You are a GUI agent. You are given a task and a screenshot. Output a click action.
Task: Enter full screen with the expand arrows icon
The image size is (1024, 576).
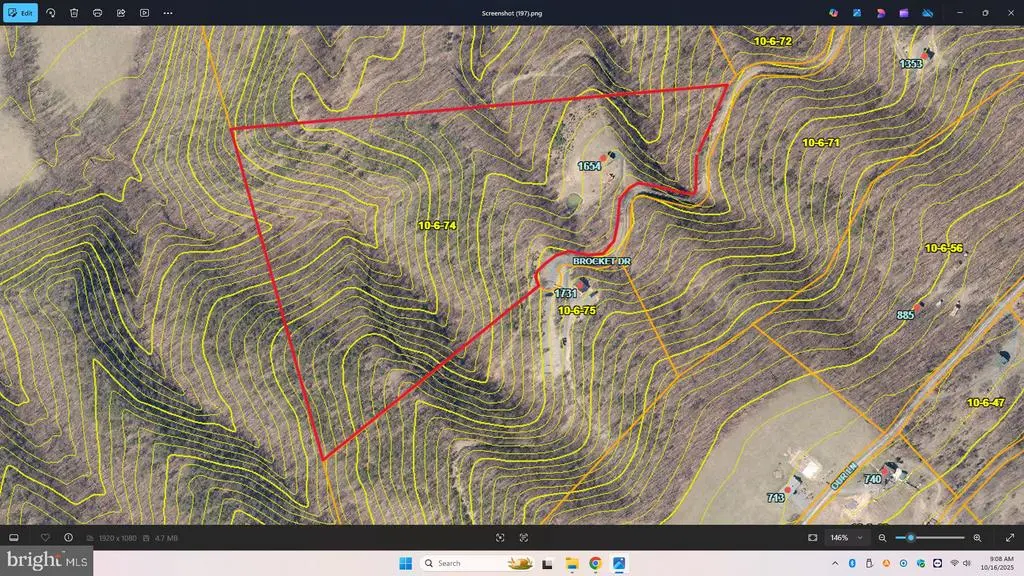[x=1009, y=537]
